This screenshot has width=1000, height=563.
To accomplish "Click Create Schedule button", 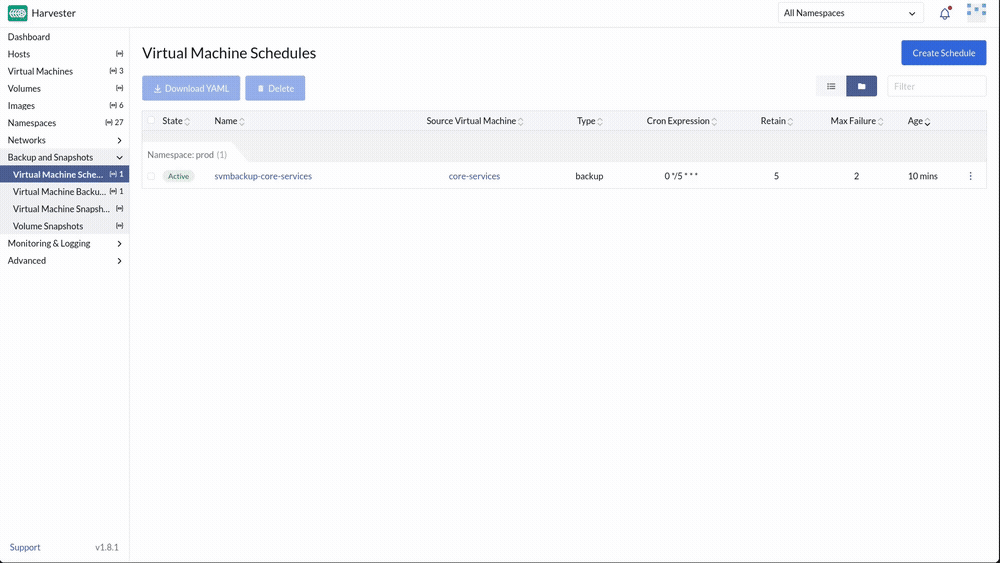I will pyautogui.click(x=943, y=53).
